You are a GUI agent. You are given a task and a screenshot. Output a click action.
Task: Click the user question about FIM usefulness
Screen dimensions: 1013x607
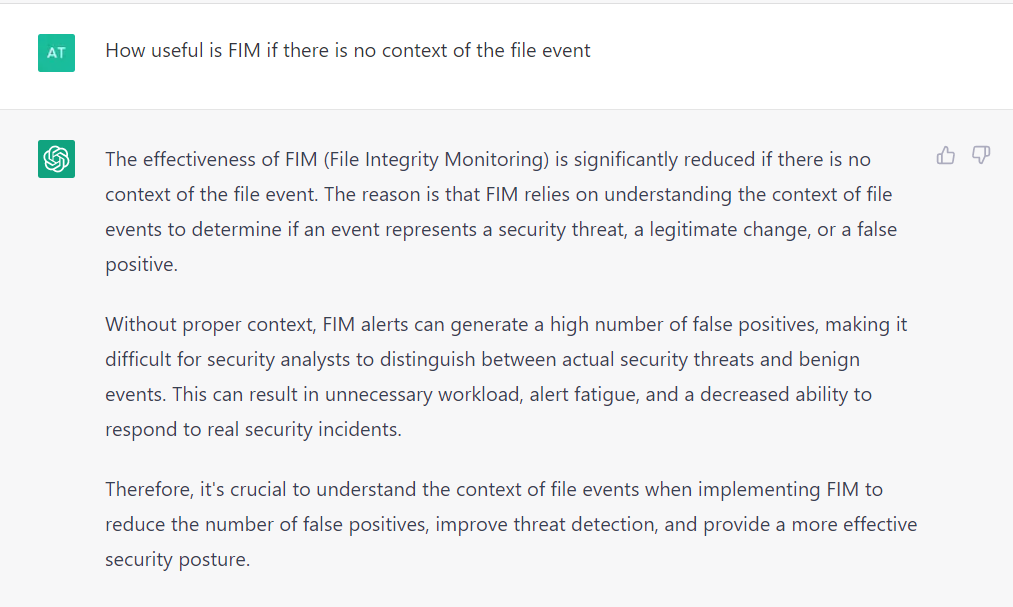tap(347, 50)
